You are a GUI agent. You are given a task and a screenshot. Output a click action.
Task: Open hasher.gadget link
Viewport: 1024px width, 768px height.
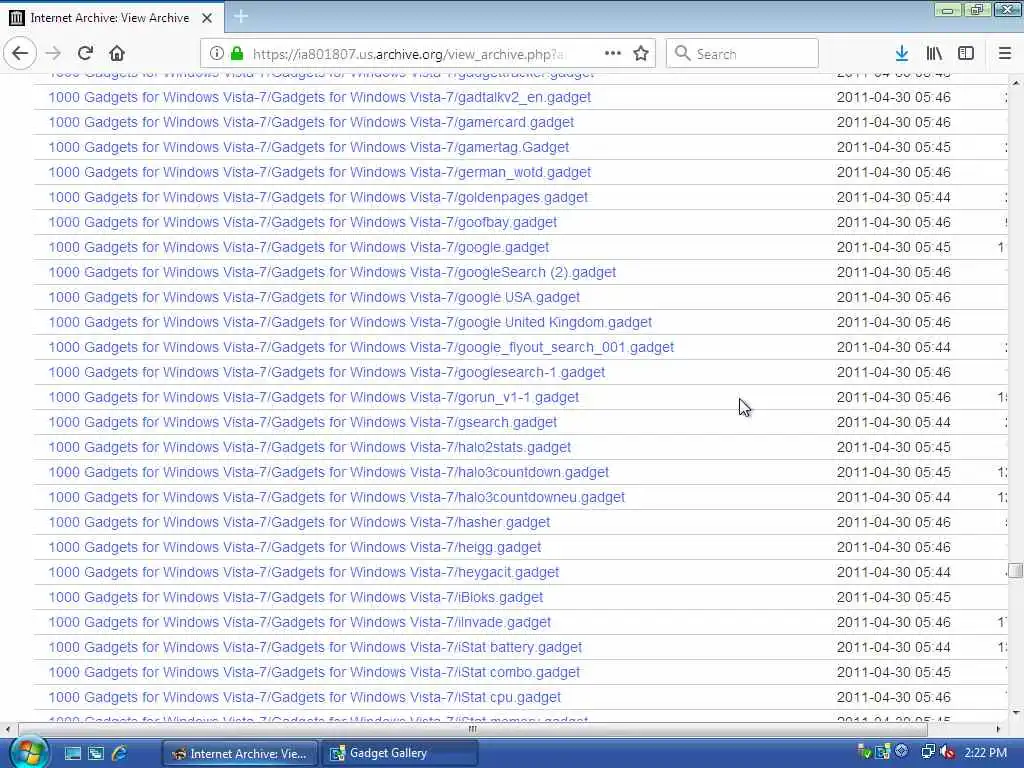299,522
